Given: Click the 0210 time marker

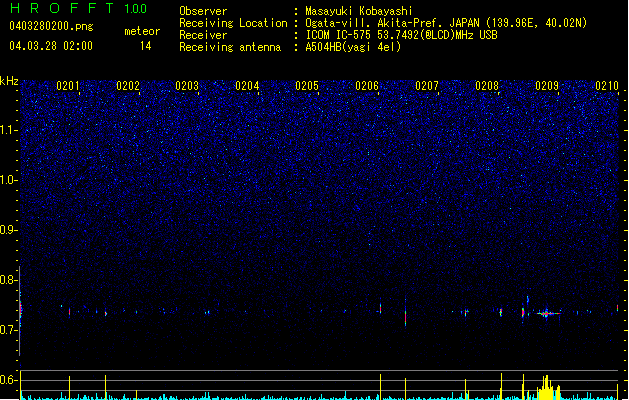Looking at the screenshot, I should 607,86.
